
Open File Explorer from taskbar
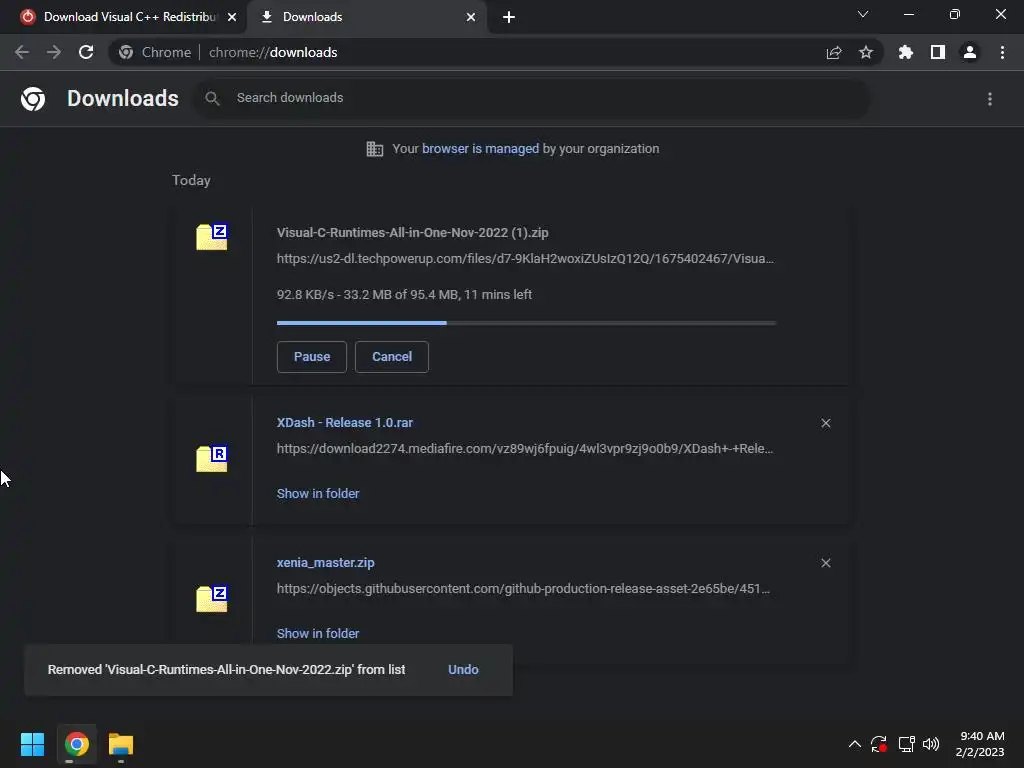click(x=121, y=744)
